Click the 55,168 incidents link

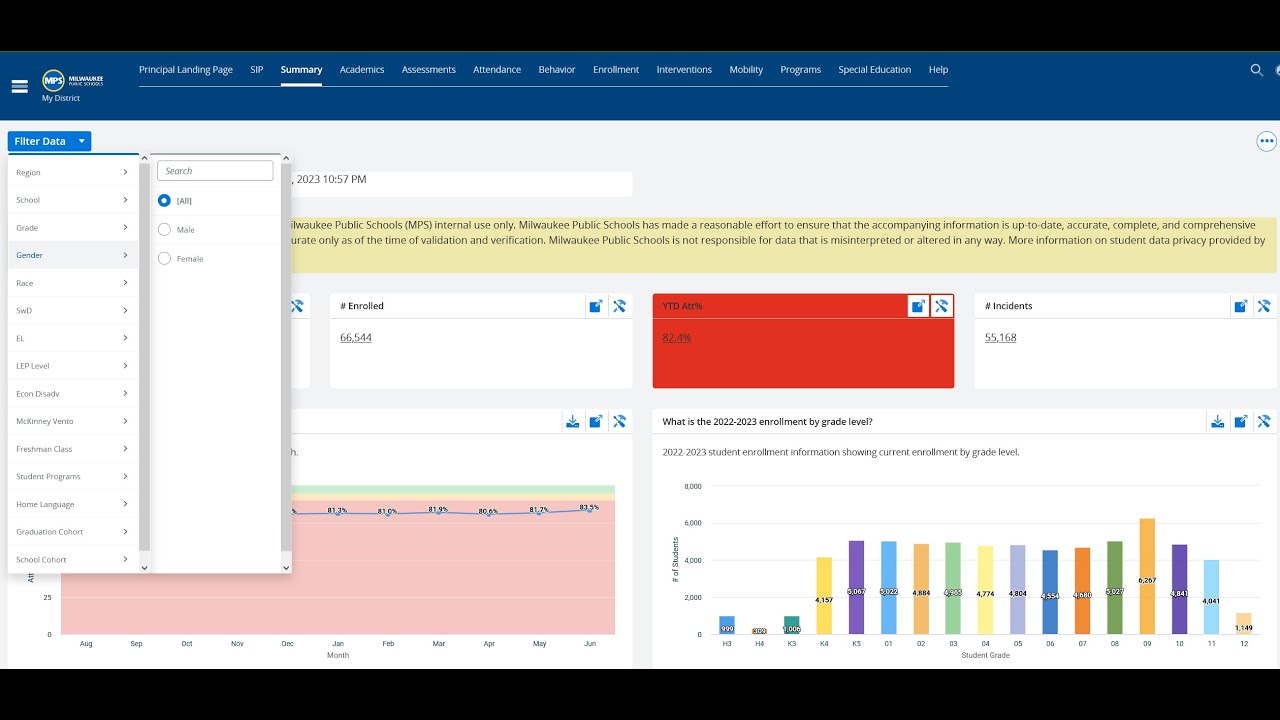[1001, 338]
